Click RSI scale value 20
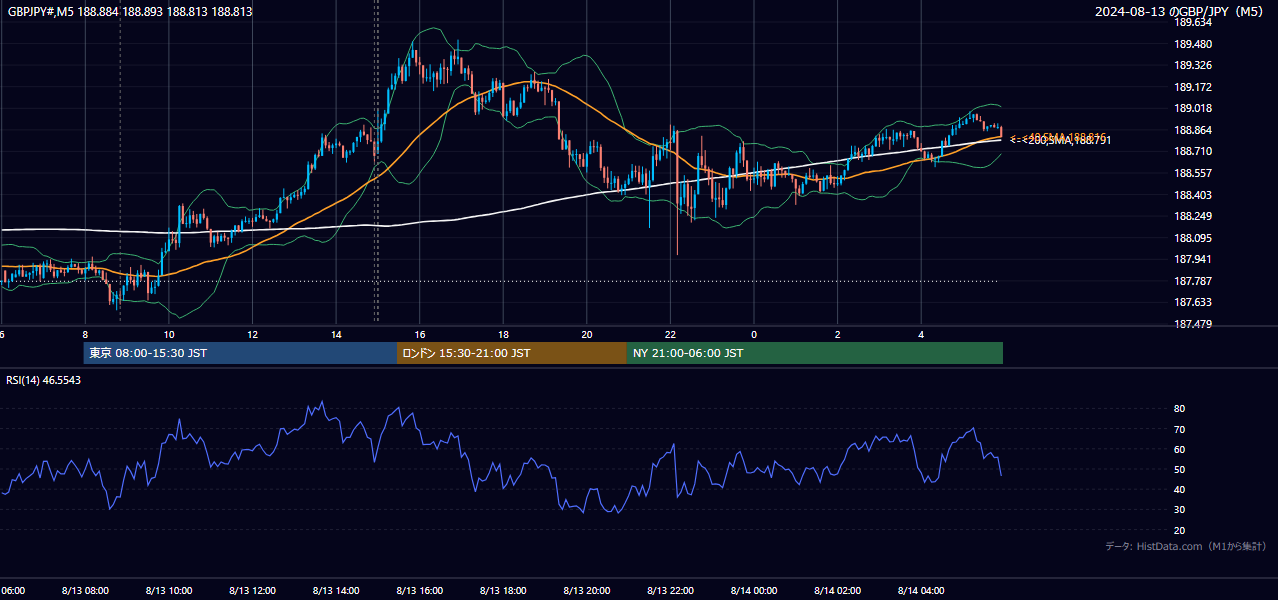This screenshot has height=600, width=1278. click(x=1179, y=530)
